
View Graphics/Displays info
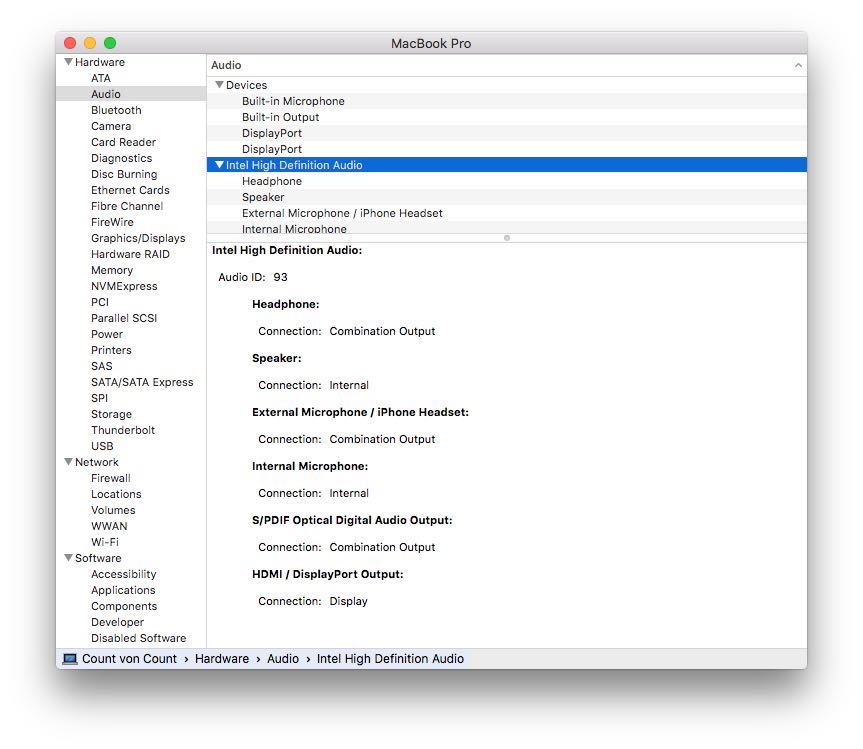tap(138, 238)
